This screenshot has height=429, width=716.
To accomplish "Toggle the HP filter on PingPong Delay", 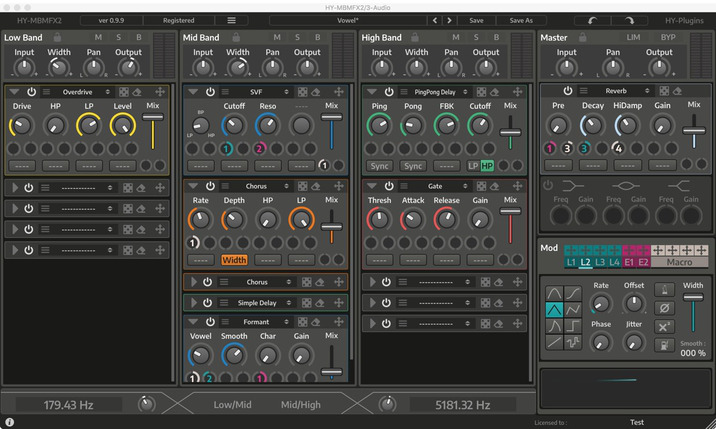I will (487, 166).
